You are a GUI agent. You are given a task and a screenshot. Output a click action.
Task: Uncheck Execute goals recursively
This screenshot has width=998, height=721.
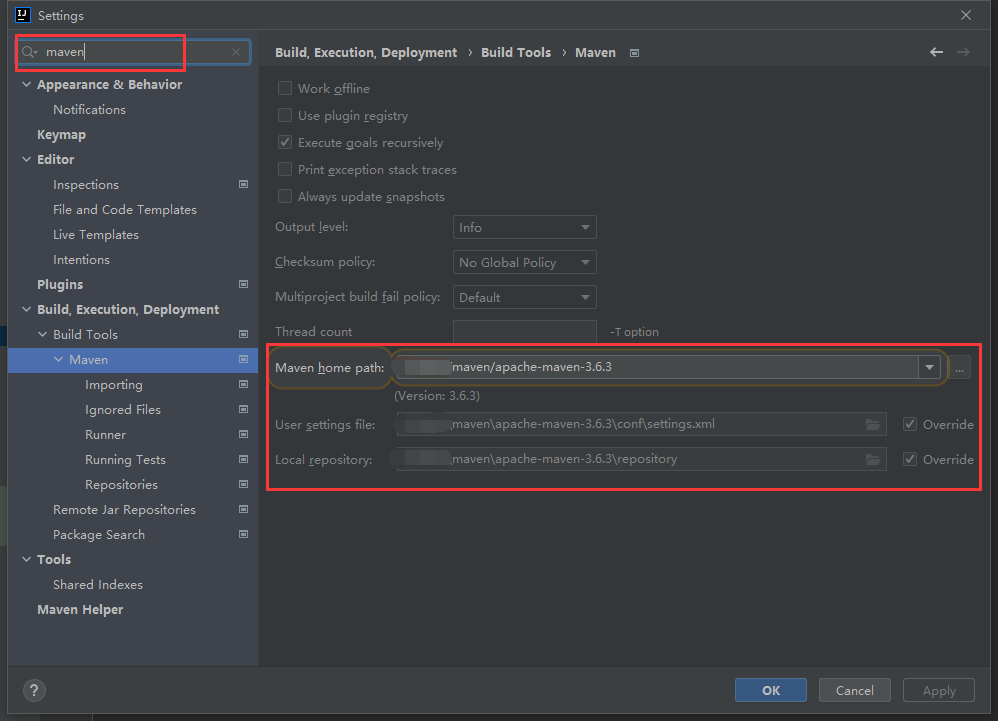pos(285,143)
